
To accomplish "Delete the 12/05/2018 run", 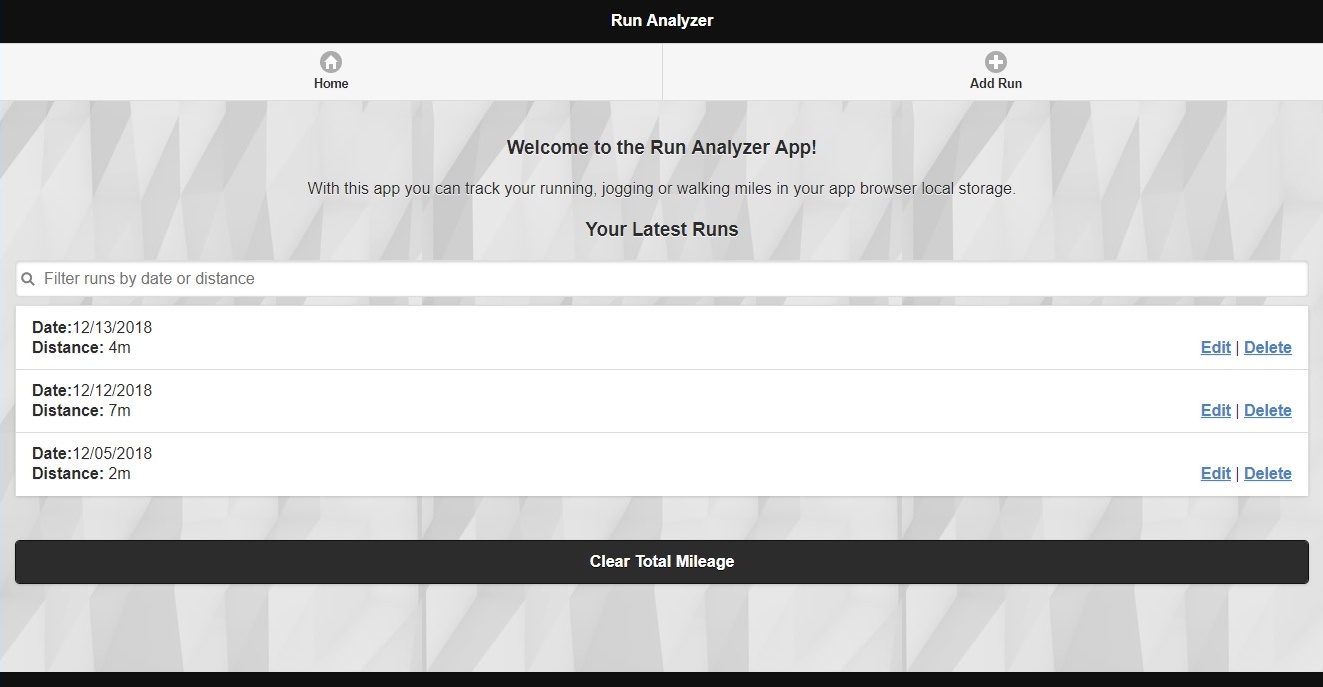I will (1268, 474).
